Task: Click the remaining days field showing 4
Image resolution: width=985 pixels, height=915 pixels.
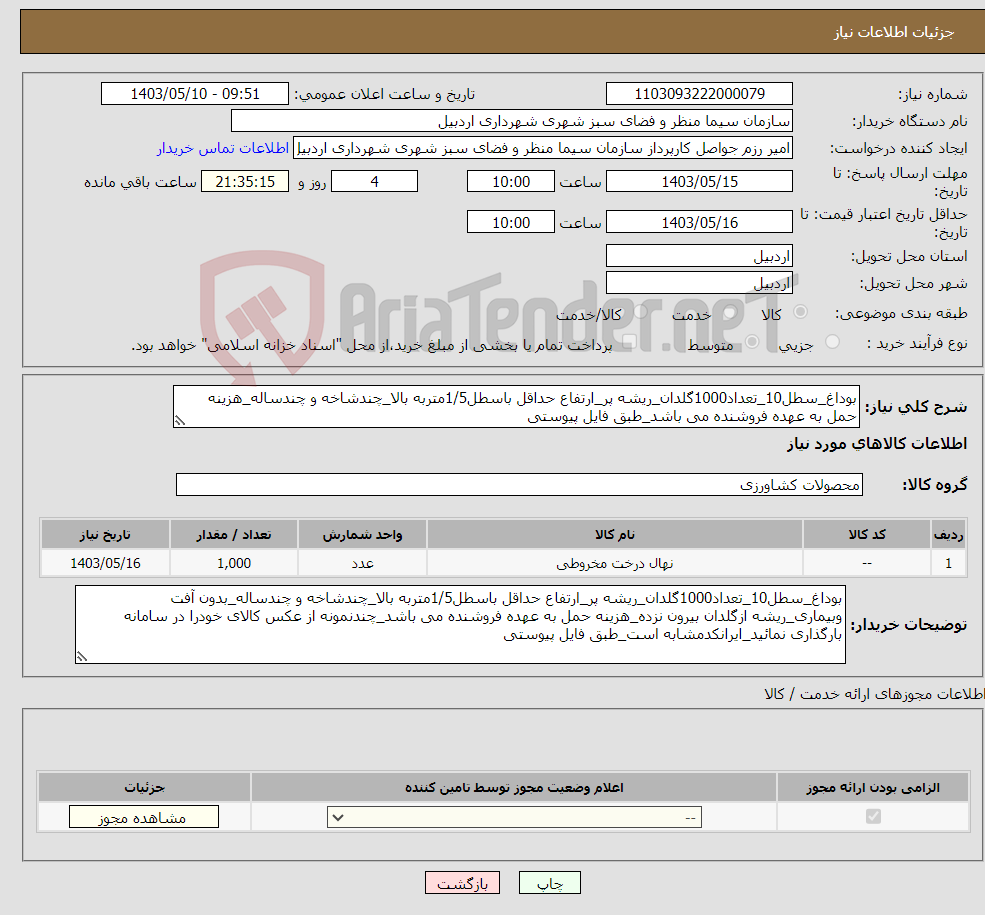Action: point(374,181)
